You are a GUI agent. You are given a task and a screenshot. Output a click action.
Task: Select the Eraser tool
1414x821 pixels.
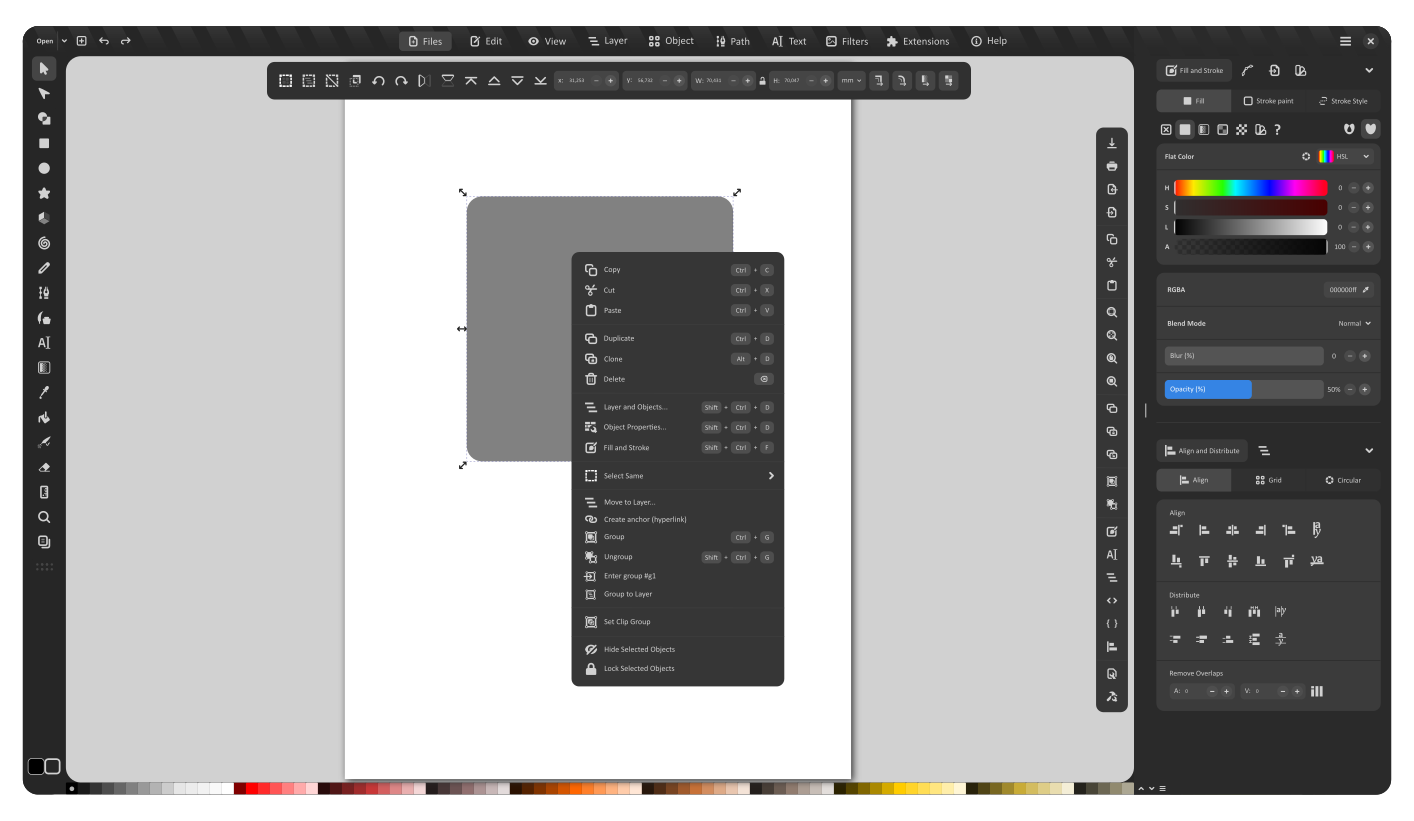44,467
